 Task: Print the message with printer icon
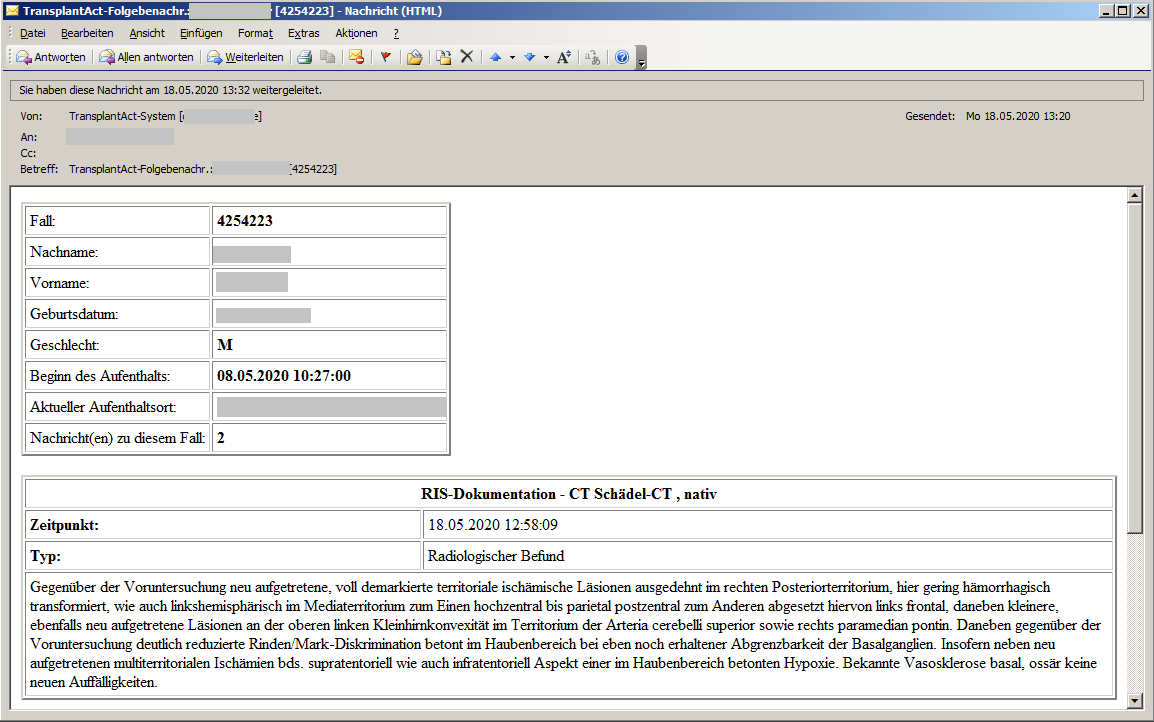click(304, 57)
